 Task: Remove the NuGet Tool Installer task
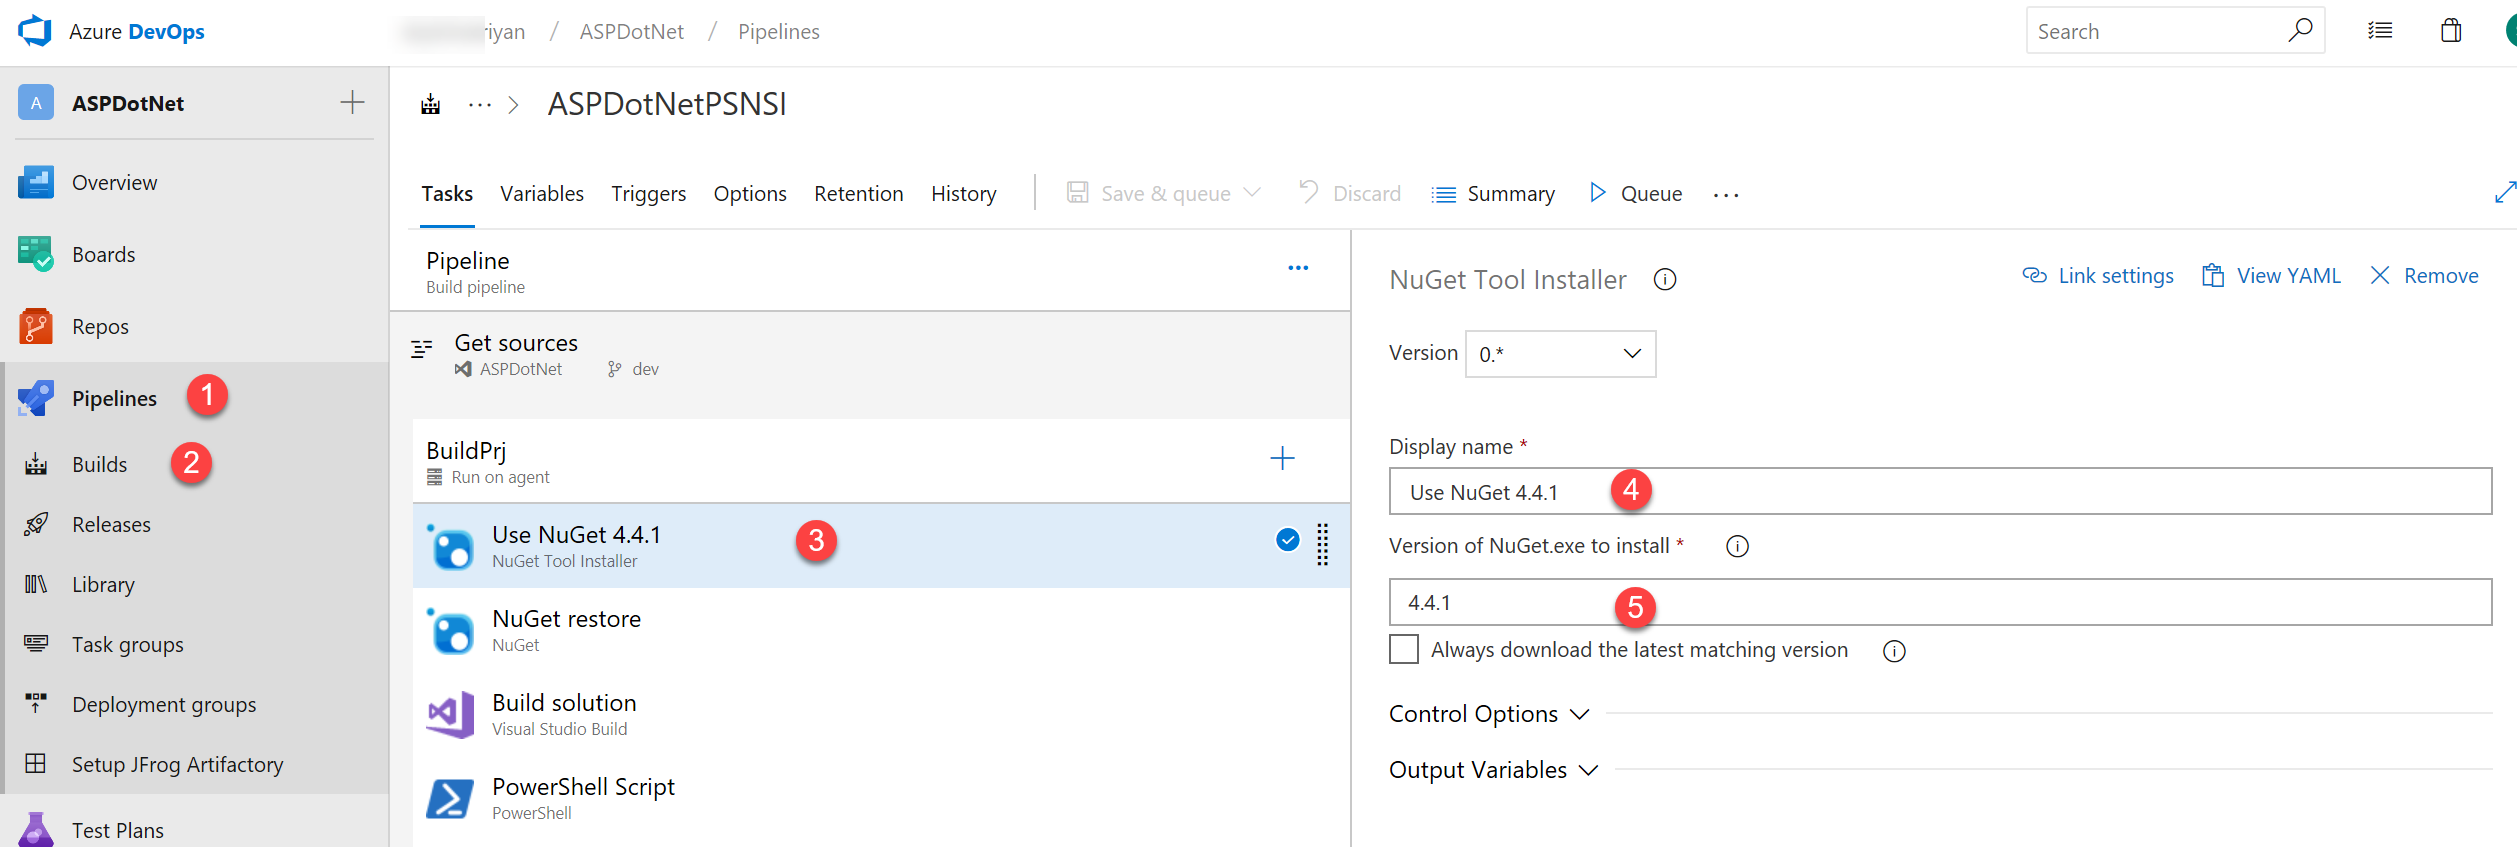pyautogui.click(x=2424, y=276)
